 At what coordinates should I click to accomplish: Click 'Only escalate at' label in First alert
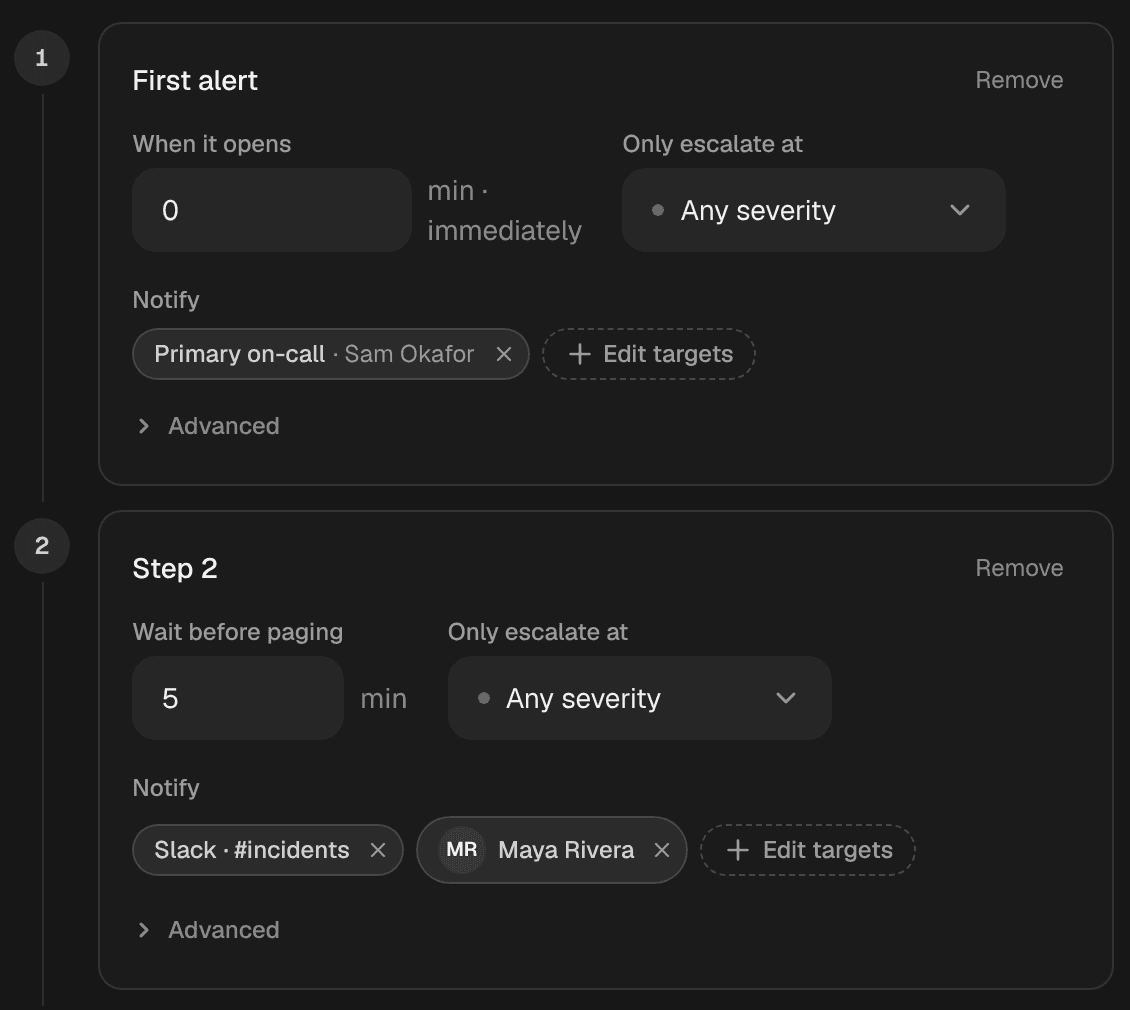pos(712,143)
